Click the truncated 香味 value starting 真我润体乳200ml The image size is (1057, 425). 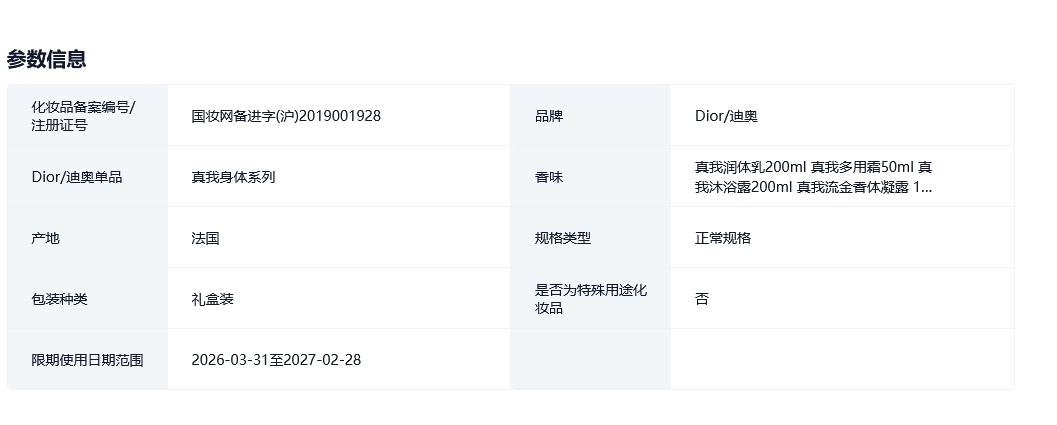point(813,177)
